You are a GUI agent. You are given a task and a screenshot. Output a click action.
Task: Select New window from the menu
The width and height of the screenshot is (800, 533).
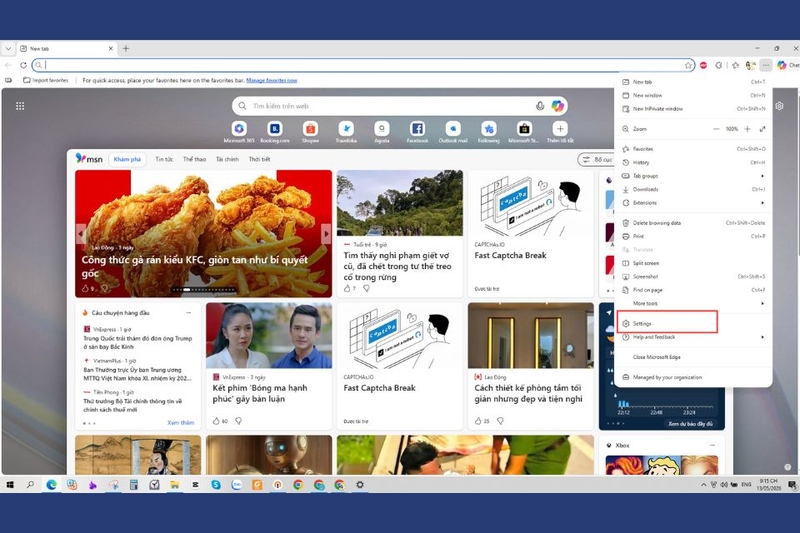[693, 95]
